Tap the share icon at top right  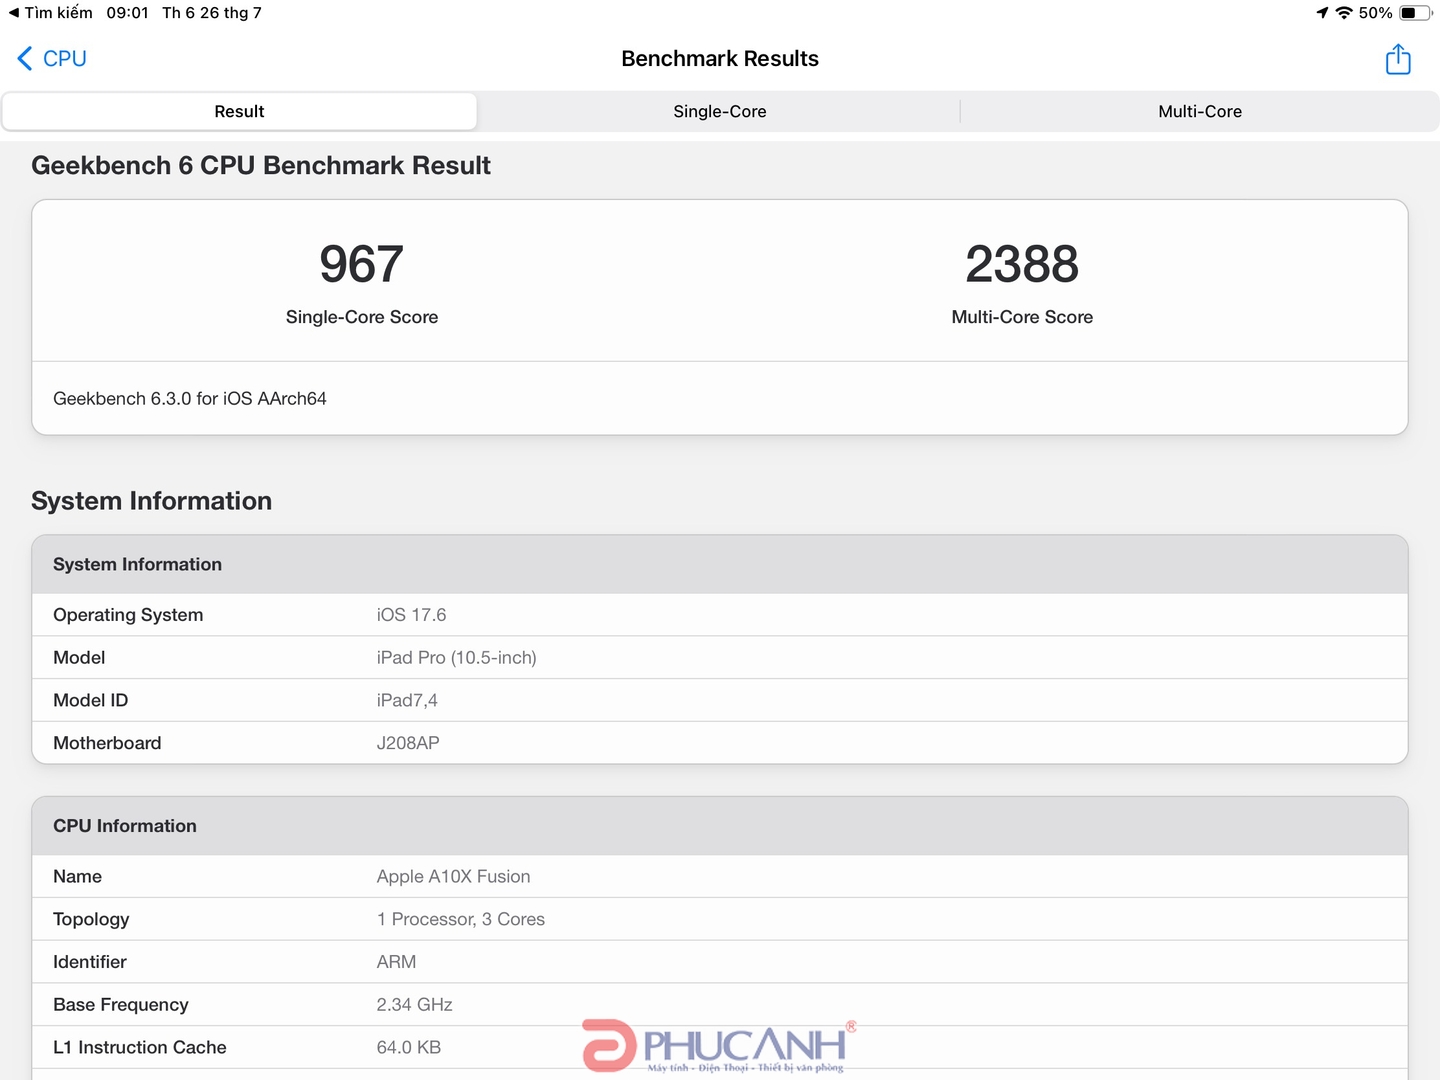pos(1398,59)
